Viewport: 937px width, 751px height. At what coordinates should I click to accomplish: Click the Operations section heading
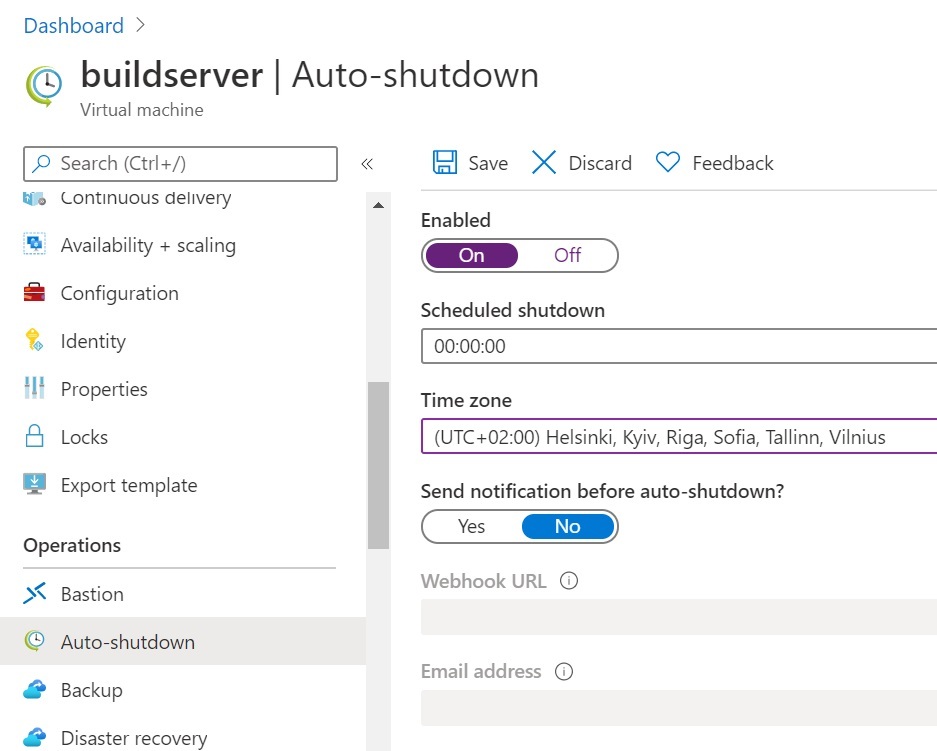coord(72,545)
